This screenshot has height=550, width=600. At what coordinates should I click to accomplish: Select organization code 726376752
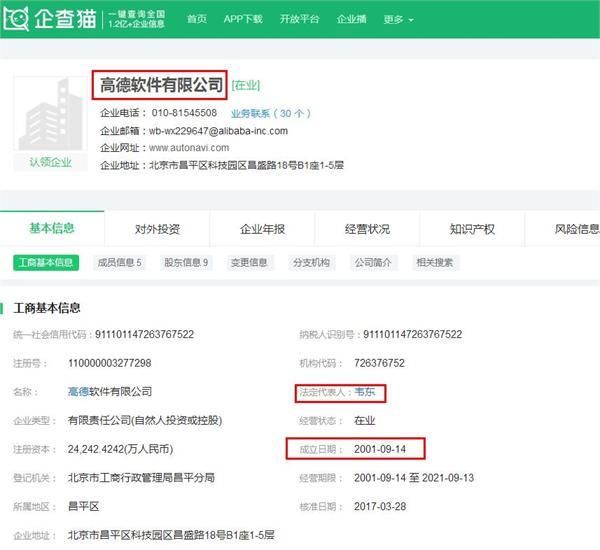tap(379, 363)
